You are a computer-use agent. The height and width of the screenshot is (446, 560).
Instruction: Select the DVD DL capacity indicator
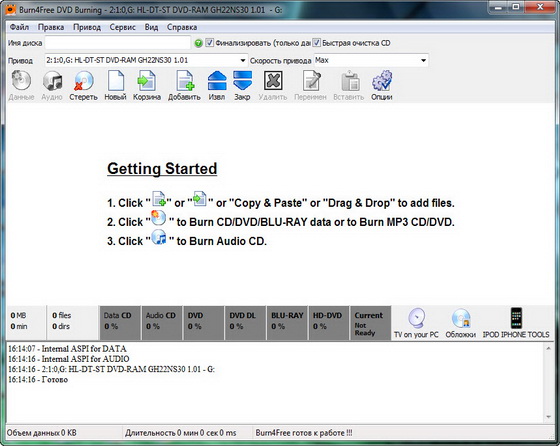(245, 322)
